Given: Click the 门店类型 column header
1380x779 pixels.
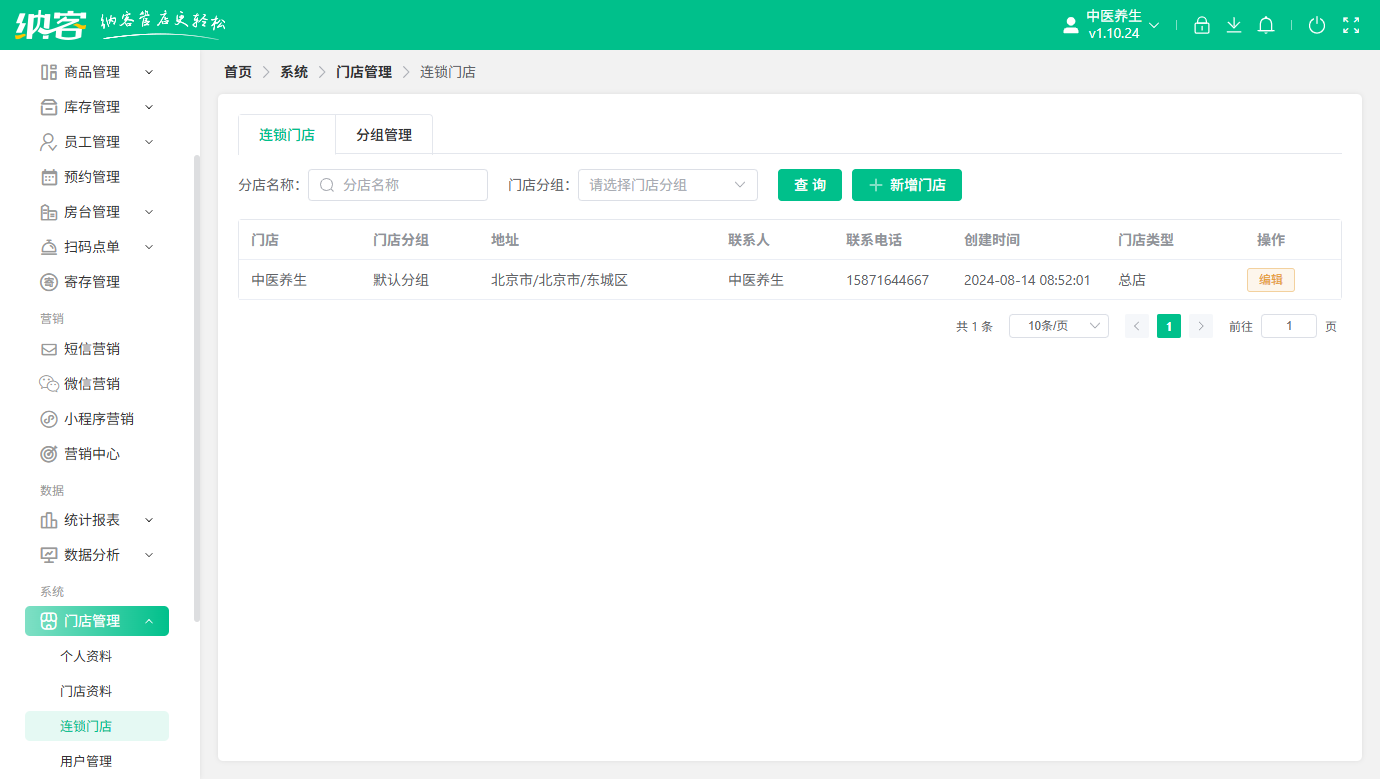Looking at the screenshot, I should [1146, 240].
